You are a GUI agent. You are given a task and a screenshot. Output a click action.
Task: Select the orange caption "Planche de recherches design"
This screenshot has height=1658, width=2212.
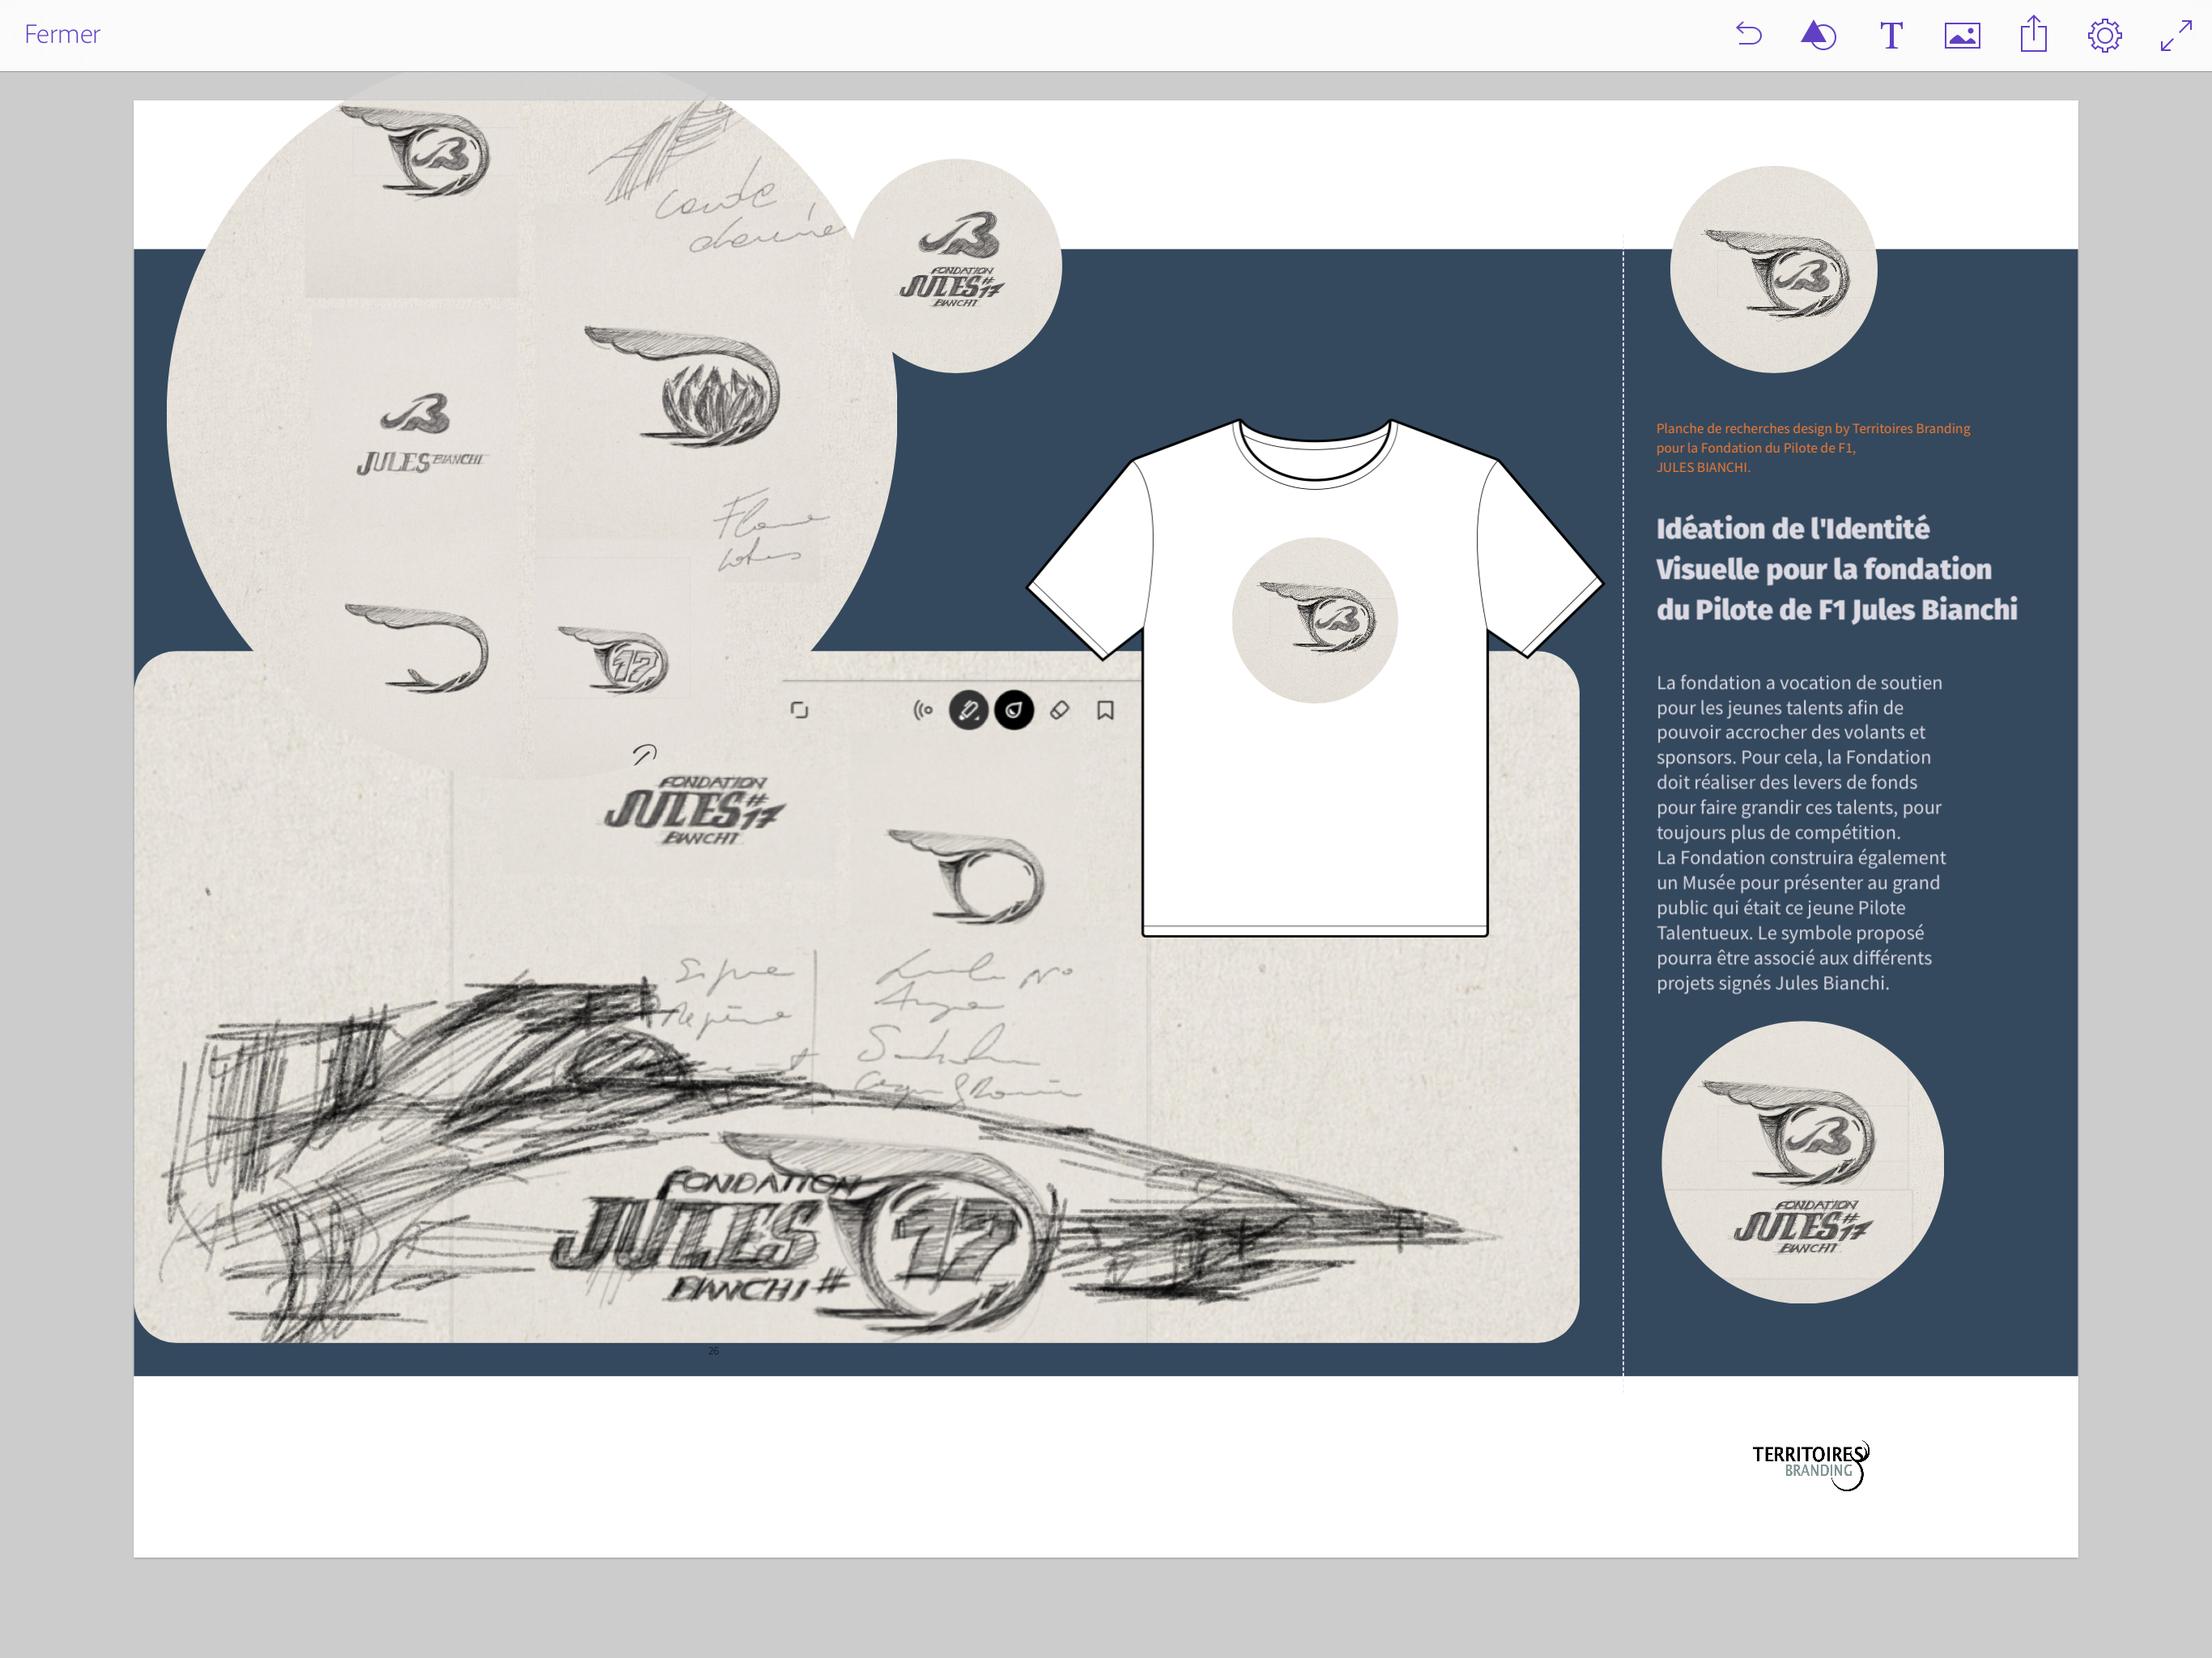click(1812, 447)
